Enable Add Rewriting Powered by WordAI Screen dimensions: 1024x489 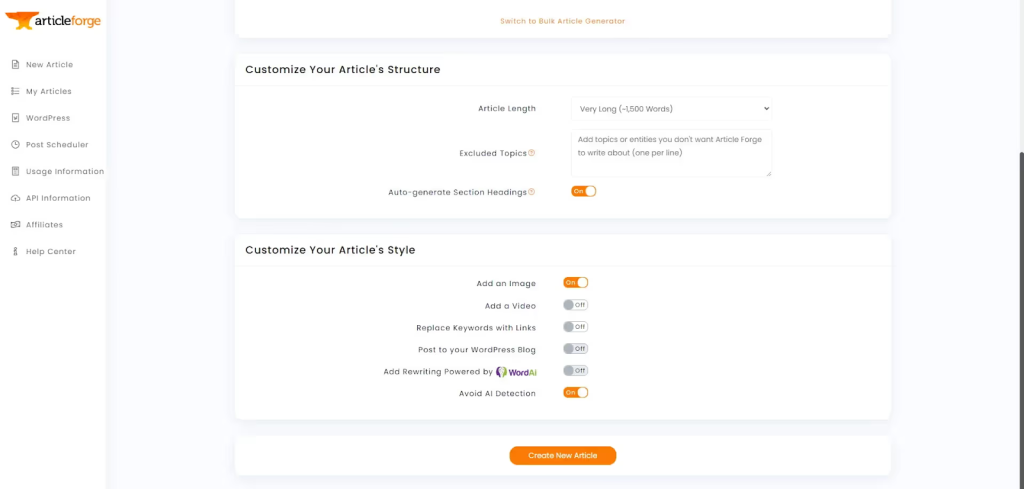click(x=576, y=371)
